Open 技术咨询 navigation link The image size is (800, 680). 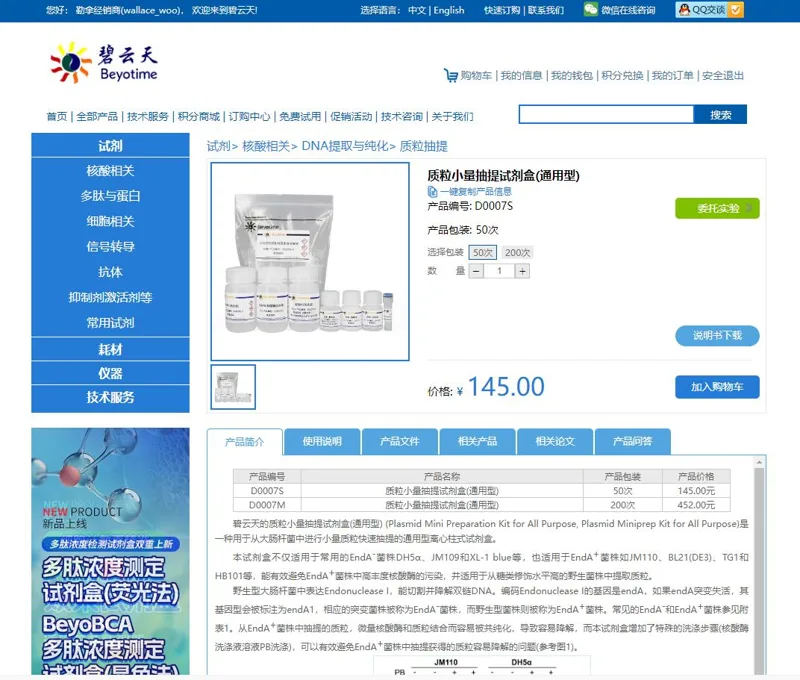(402, 116)
